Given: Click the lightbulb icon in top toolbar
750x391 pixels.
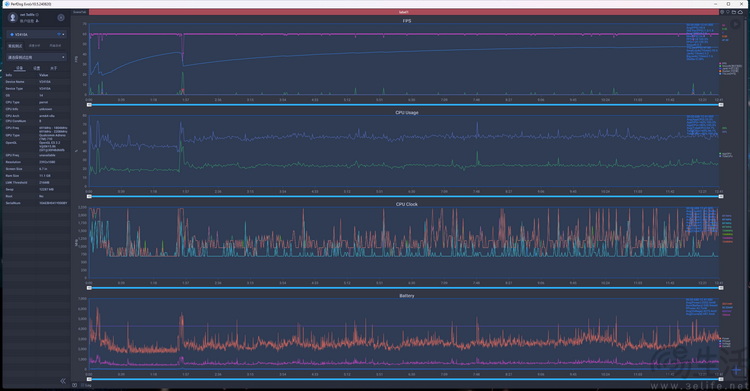Looking at the screenshot, I should coord(728,12).
